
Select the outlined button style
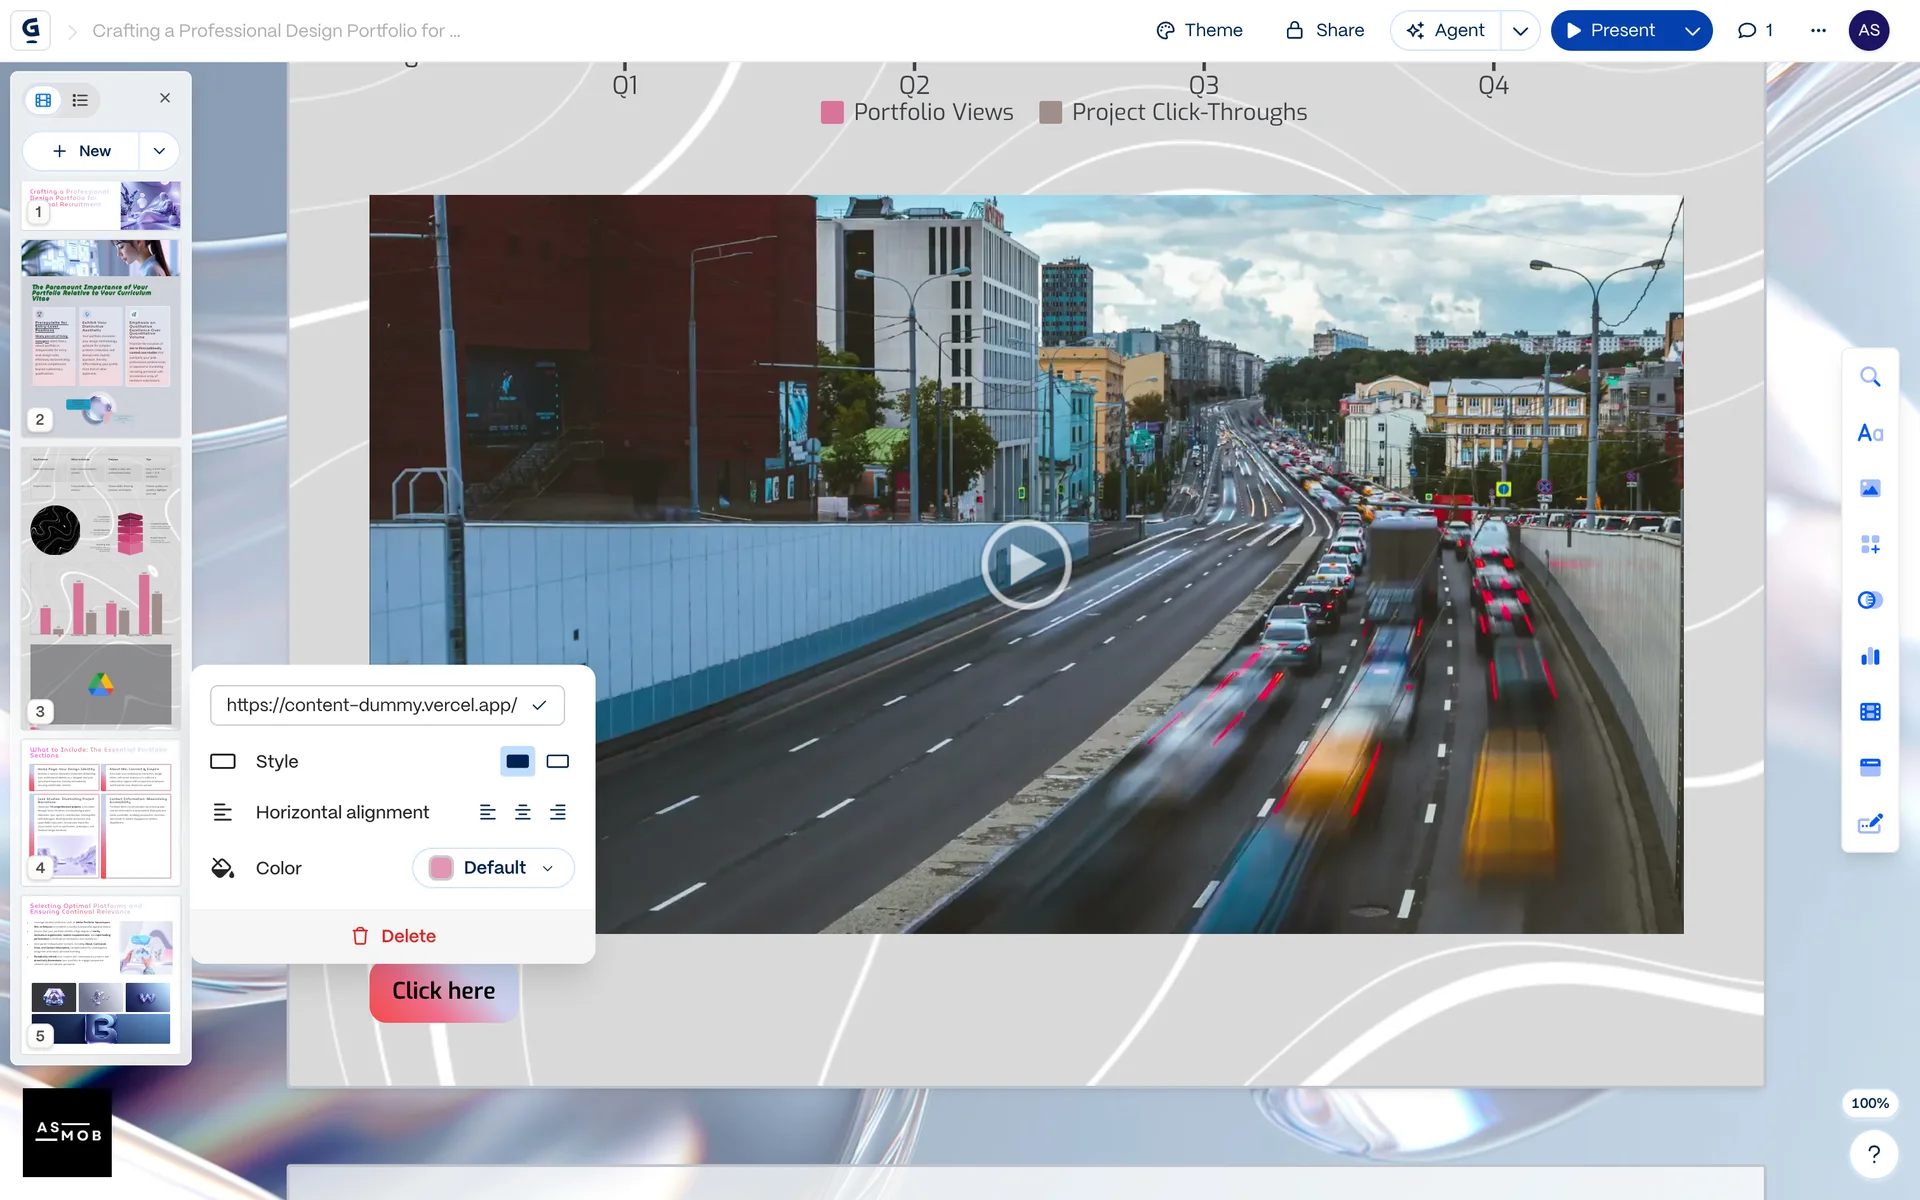(x=558, y=761)
